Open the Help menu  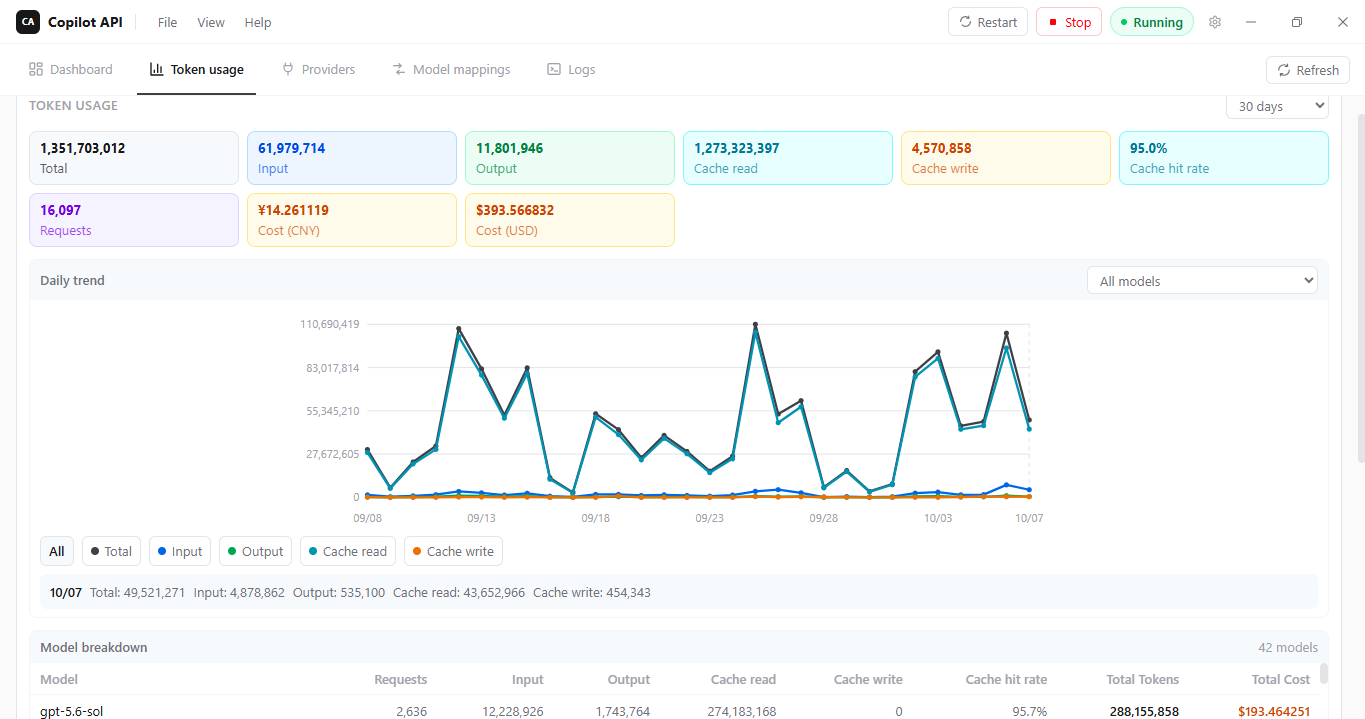[x=258, y=22]
